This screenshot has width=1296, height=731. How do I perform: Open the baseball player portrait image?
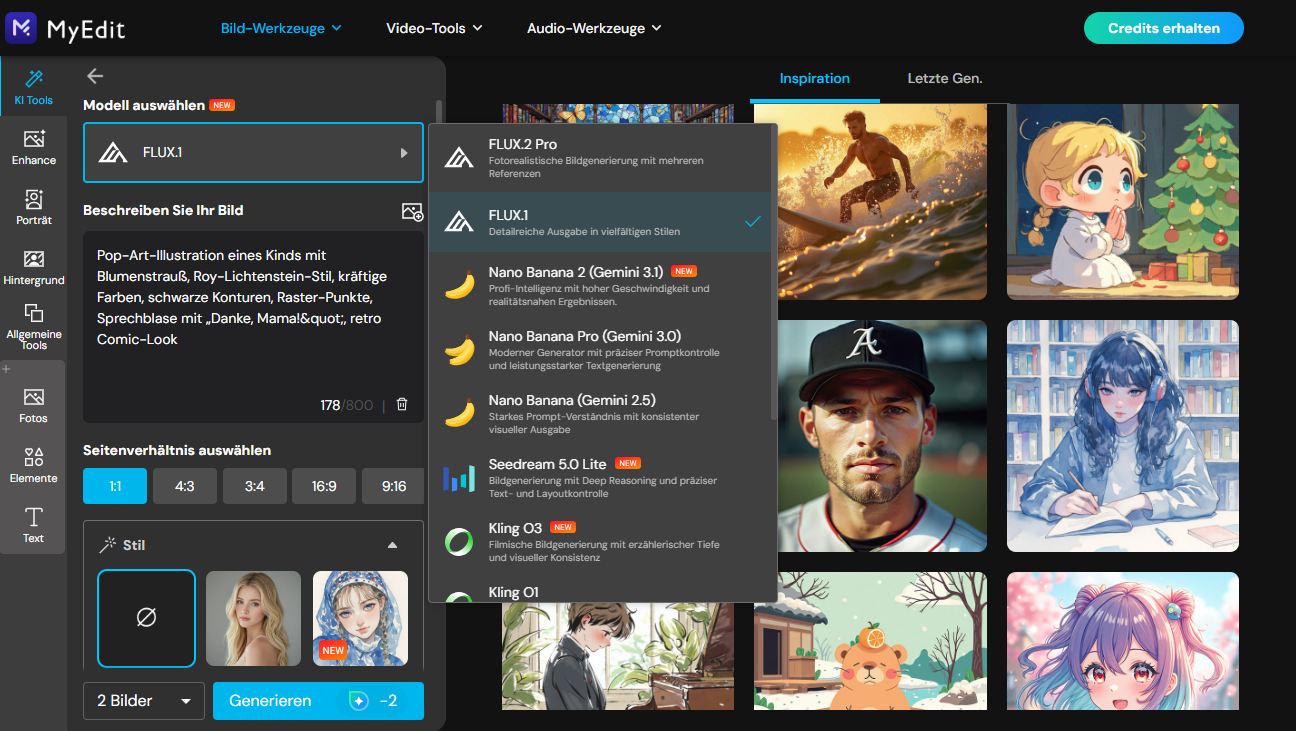coord(870,436)
